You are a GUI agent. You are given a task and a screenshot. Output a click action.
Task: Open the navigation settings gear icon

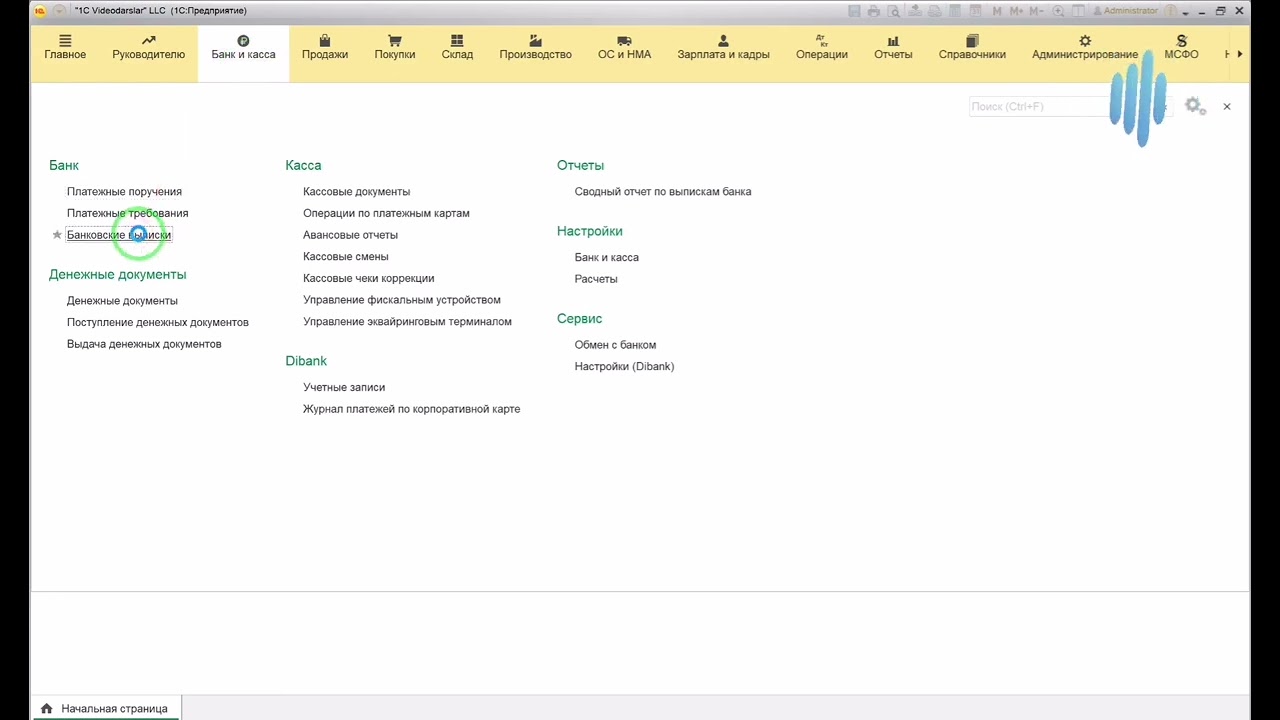click(1193, 105)
